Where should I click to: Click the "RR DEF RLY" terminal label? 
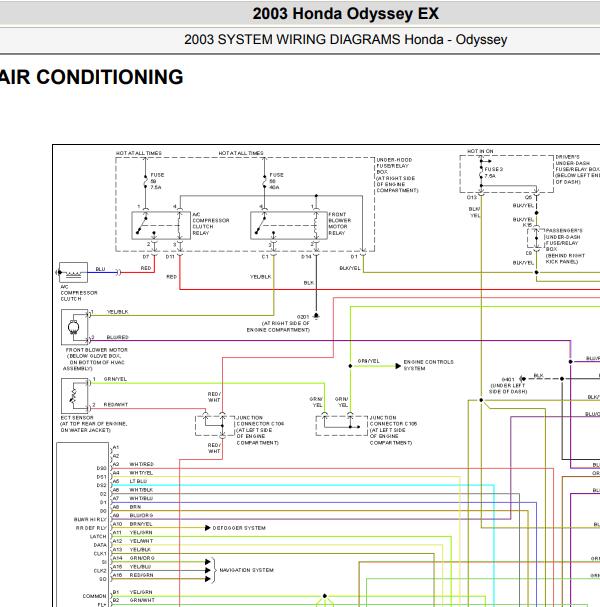(x=91, y=528)
